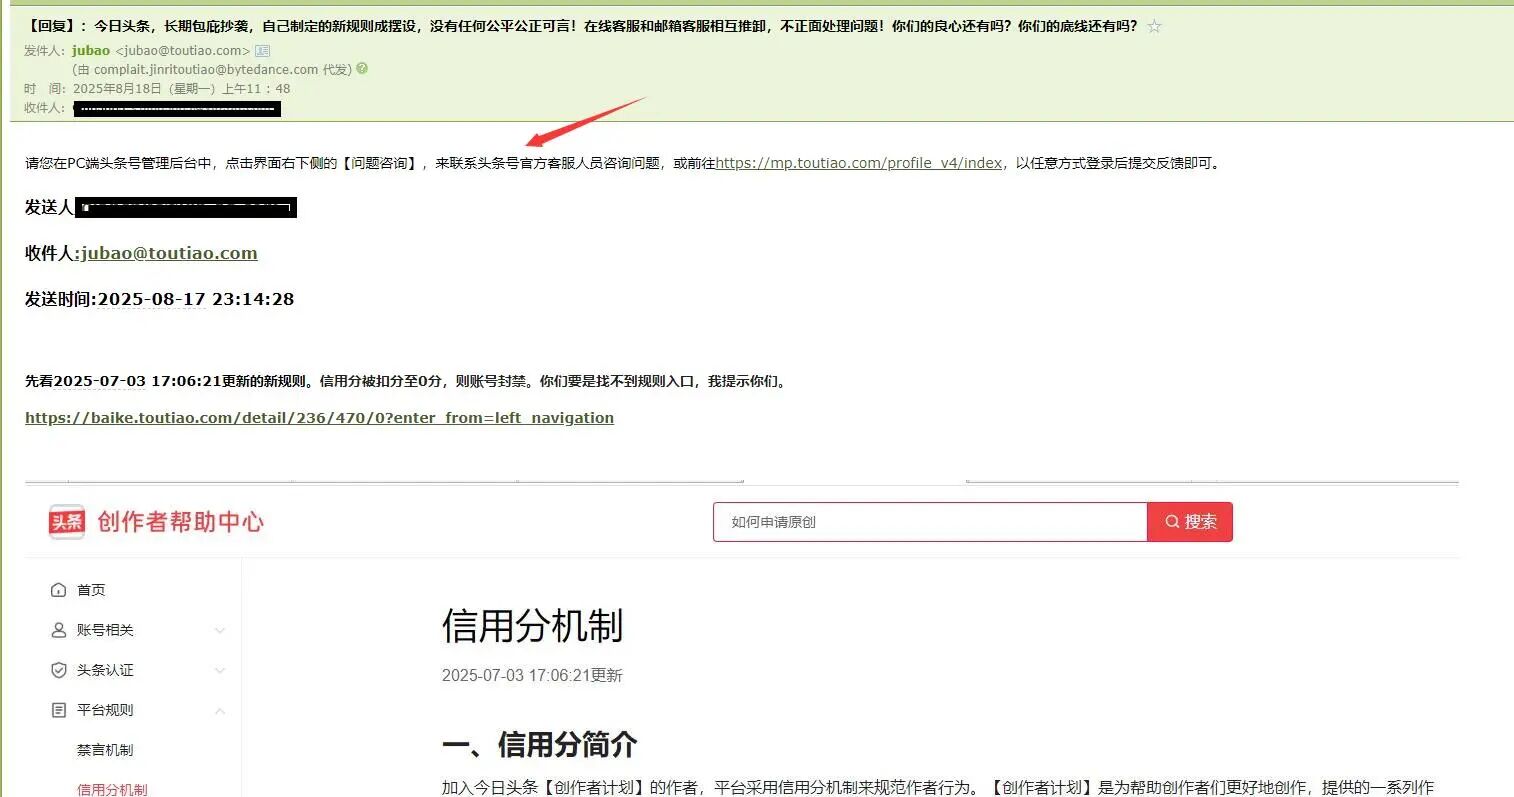Click the received time 2025年8月18日 text
1514x797 pixels.
(x=181, y=88)
